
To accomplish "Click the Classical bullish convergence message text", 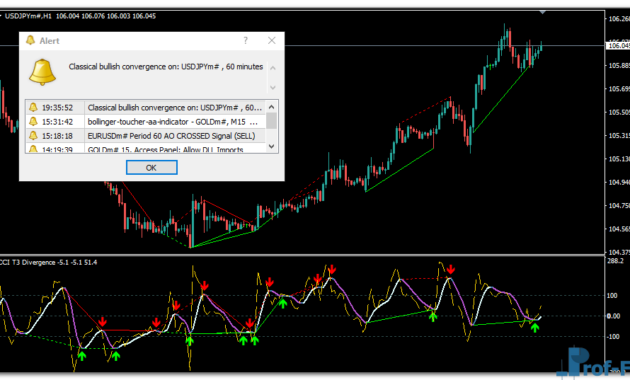I will pyautogui.click(x=166, y=67).
